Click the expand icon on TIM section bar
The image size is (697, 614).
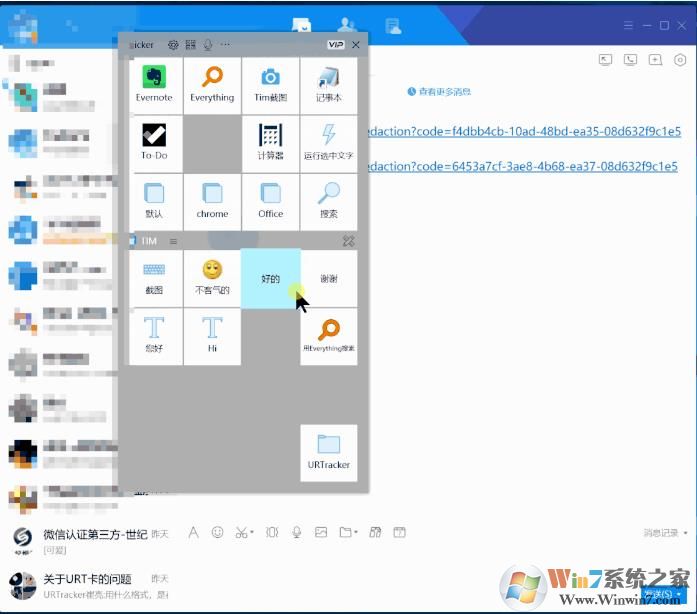(348, 241)
